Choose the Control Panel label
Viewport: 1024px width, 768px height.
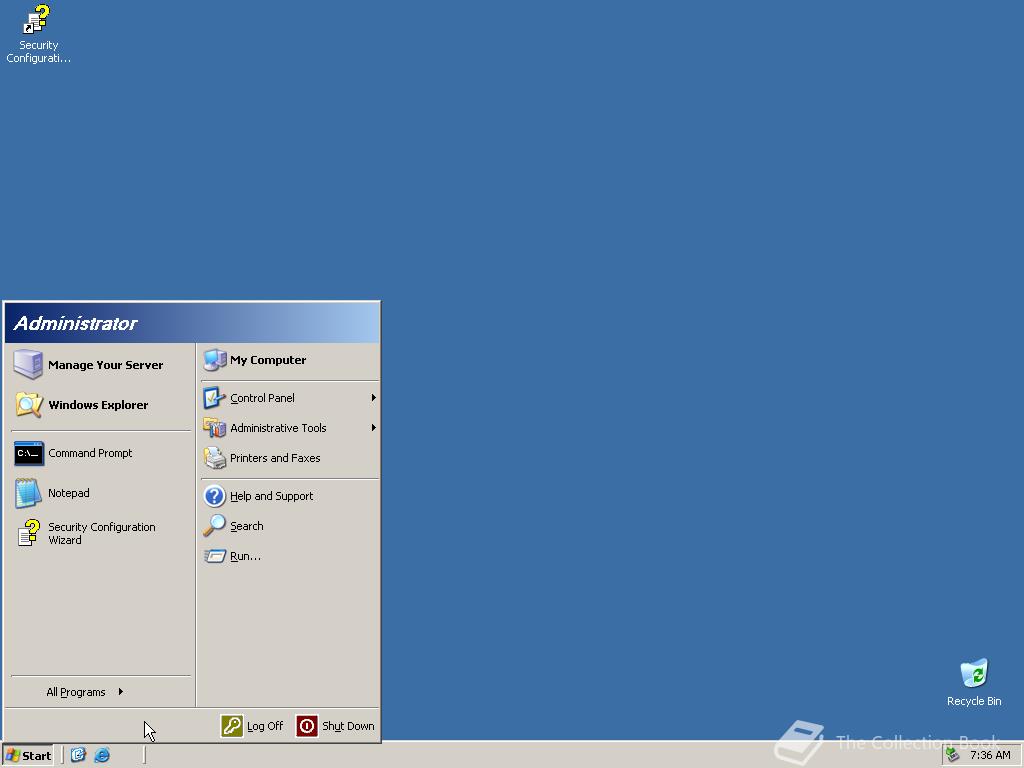tap(262, 398)
